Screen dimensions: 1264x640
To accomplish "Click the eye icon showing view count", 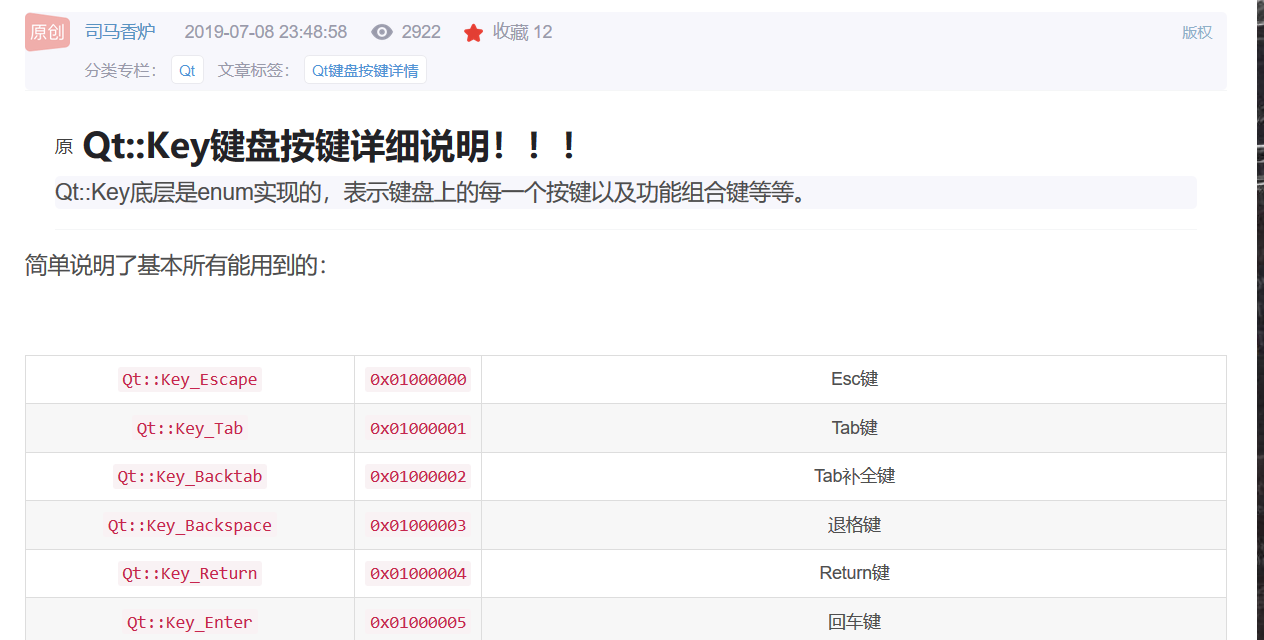I will [x=381, y=31].
